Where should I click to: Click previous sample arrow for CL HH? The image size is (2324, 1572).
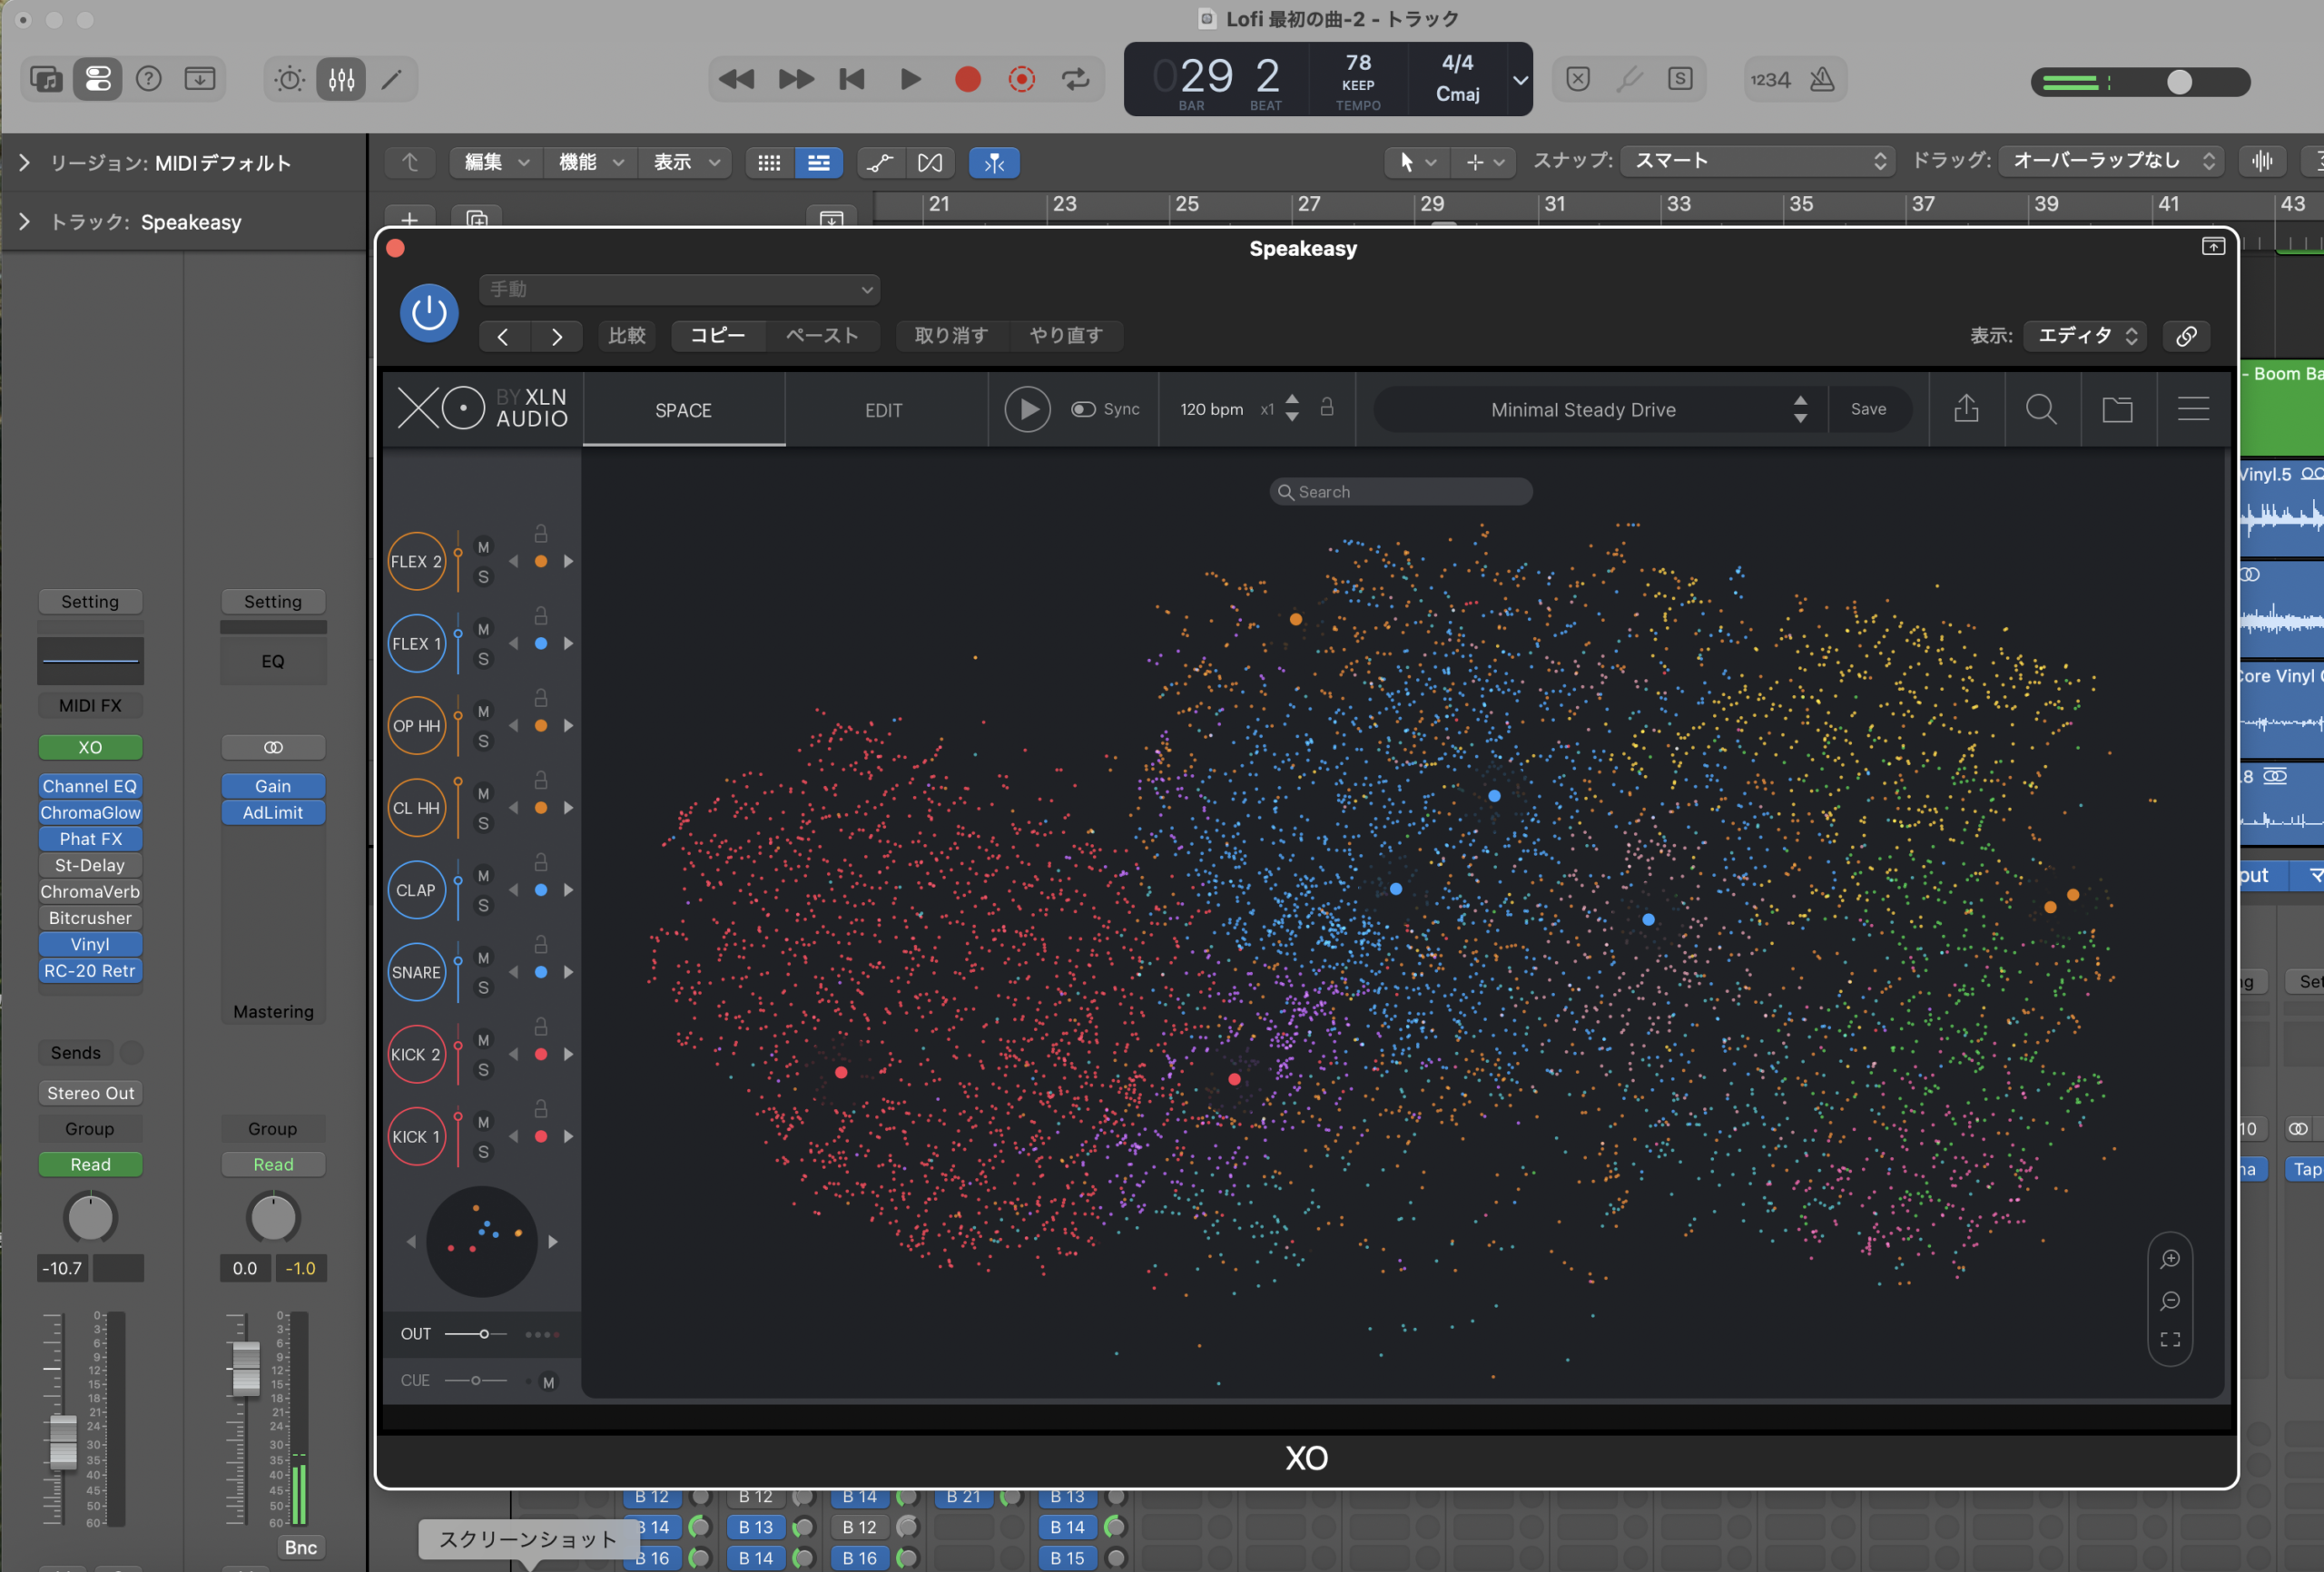tap(514, 808)
